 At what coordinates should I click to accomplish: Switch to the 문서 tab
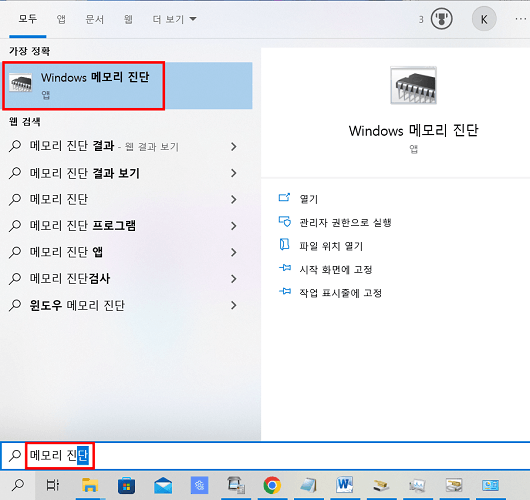tap(95, 19)
